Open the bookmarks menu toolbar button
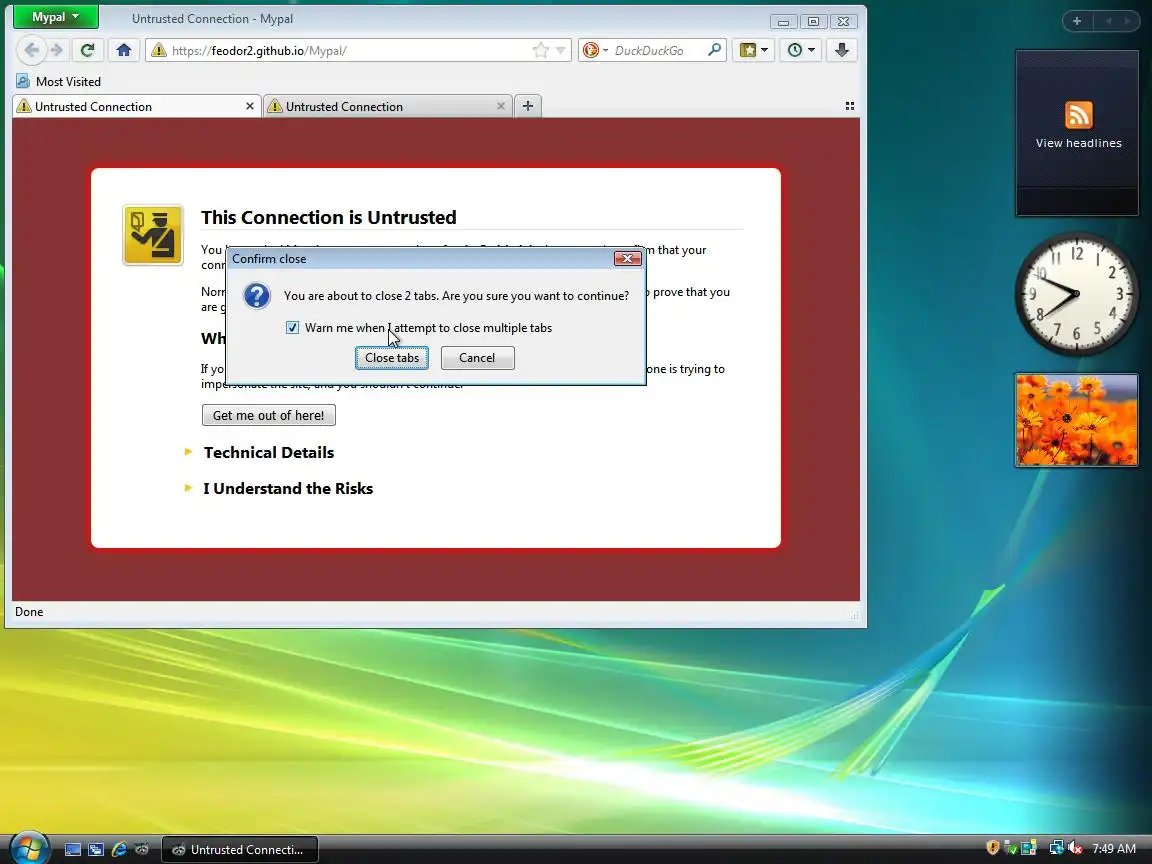 pos(753,50)
